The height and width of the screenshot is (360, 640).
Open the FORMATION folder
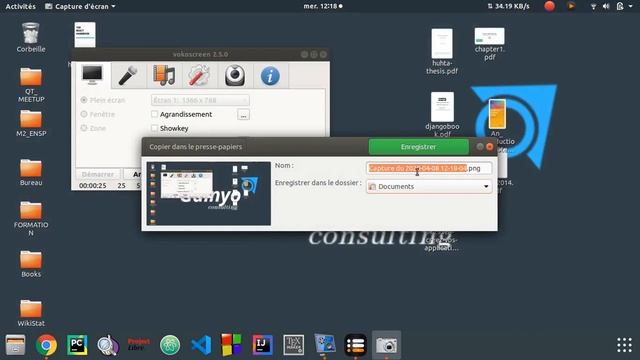[31, 218]
